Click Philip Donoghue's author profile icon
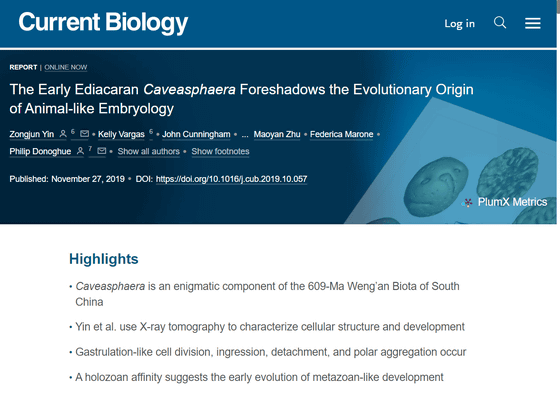This screenshot has height=420, width=560. coord(80,151)
